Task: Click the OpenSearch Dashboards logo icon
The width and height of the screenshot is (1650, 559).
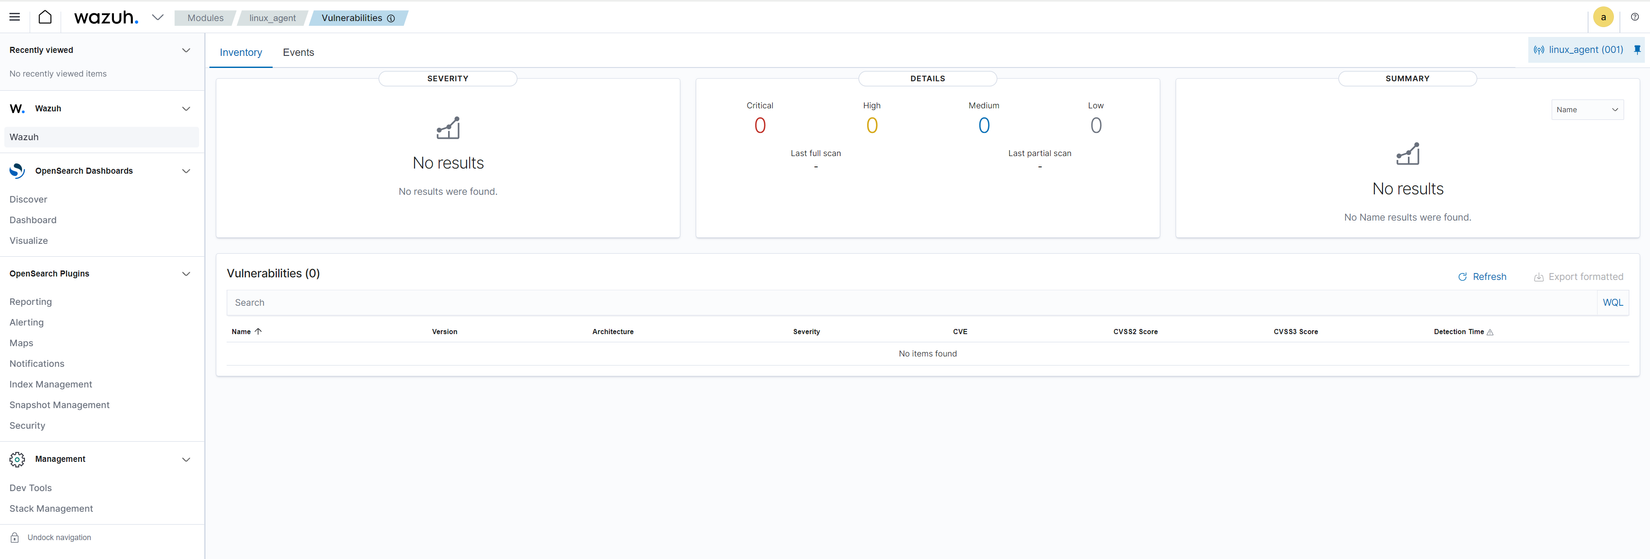Action: pyautogui.click(x=17, y=171)
